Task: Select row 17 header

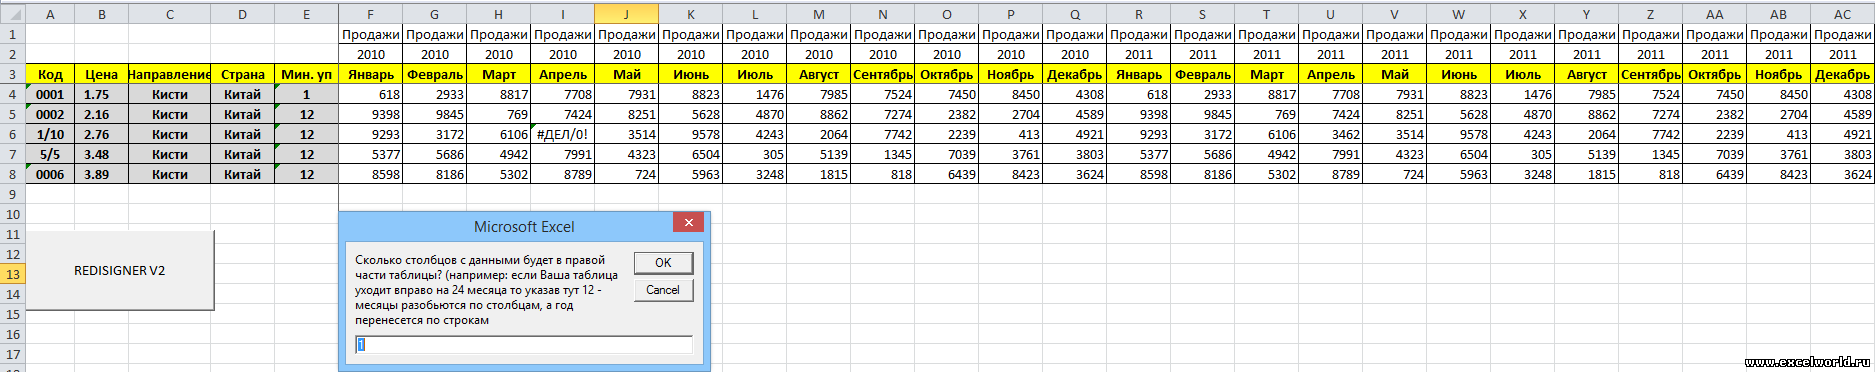Action: [x=12, y=354]
